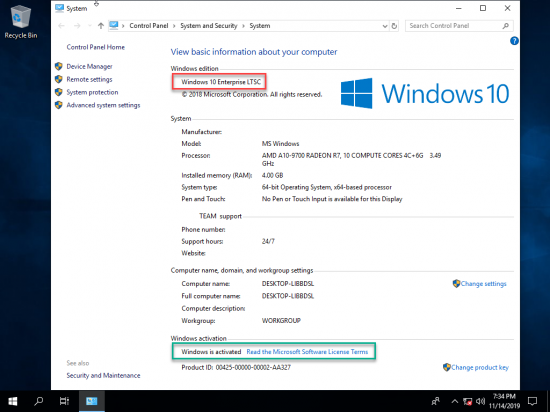Click shield icon beside System protection
The height and width of the screenshot is (412, 550).
pos(59,92)
